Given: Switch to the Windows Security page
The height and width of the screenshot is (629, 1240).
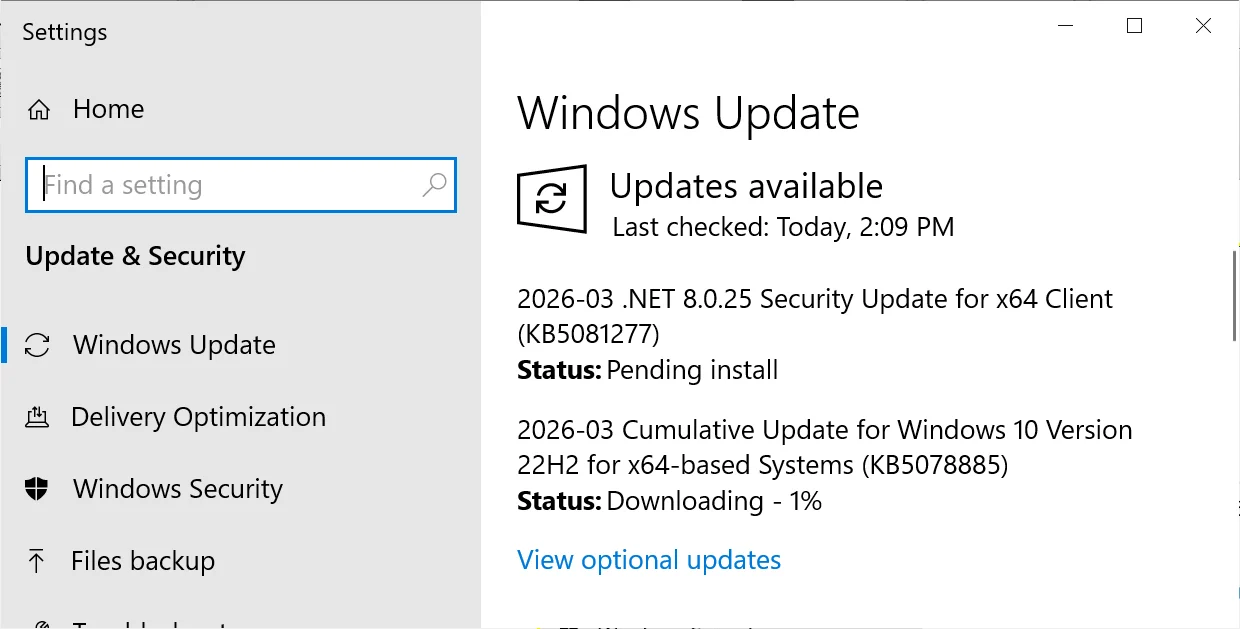Looking at the screenshot, I should pos(176,488).
